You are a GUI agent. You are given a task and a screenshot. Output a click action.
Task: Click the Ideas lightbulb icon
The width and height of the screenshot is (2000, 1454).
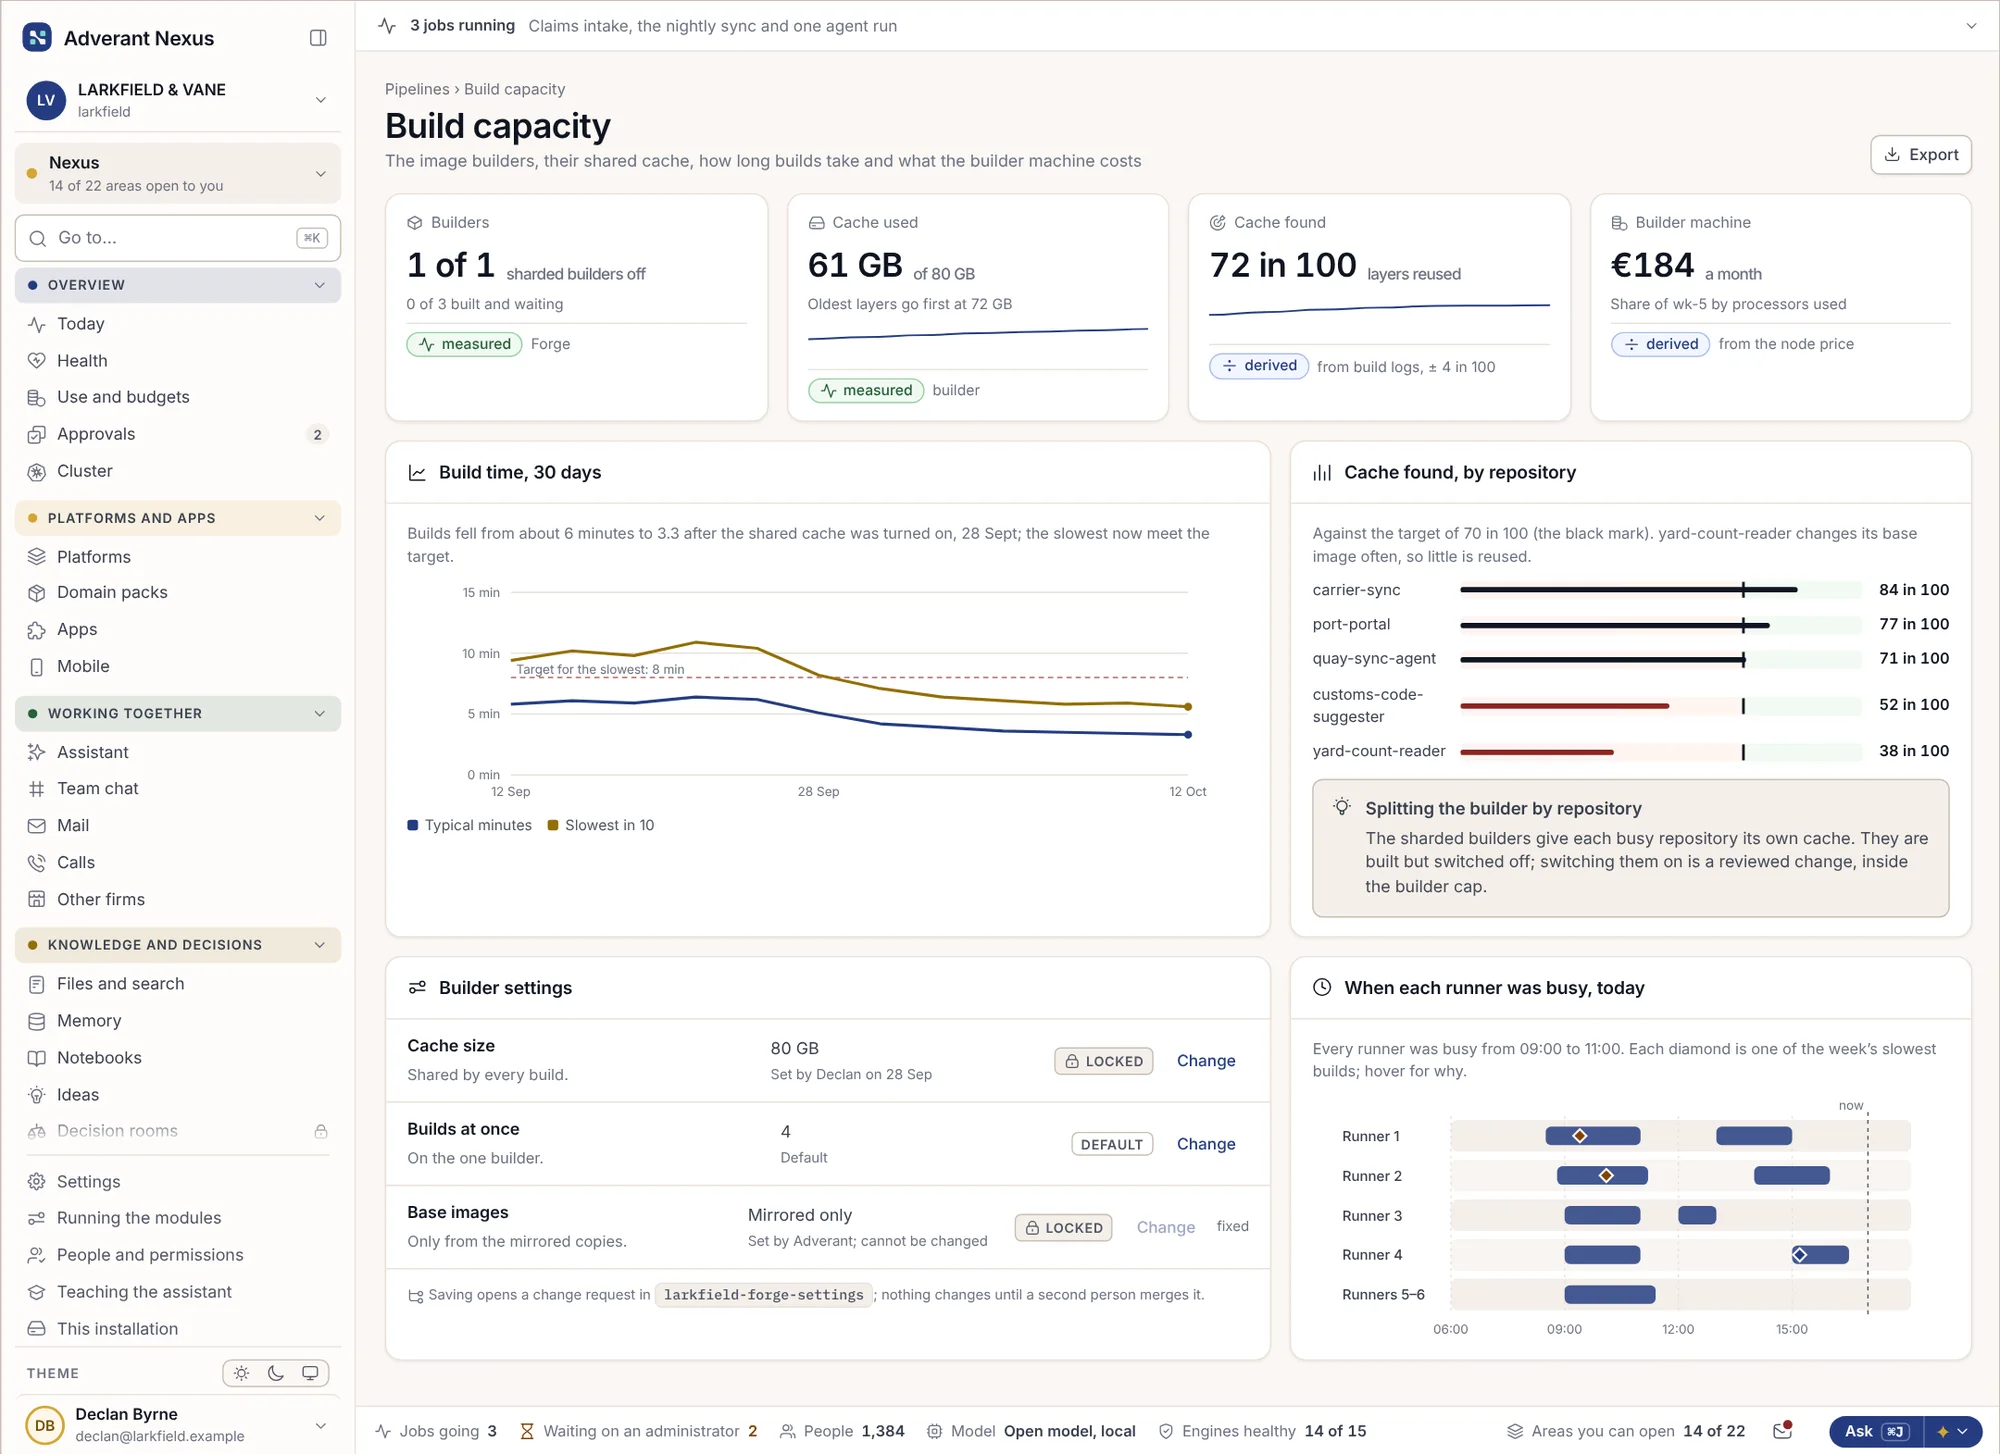37,1095
